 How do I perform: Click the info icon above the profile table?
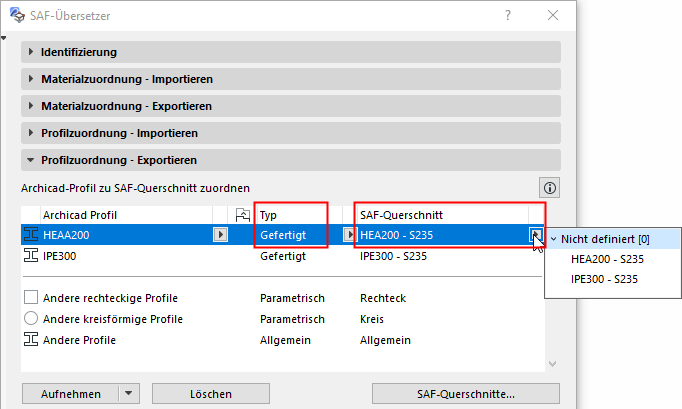[550, 187]
